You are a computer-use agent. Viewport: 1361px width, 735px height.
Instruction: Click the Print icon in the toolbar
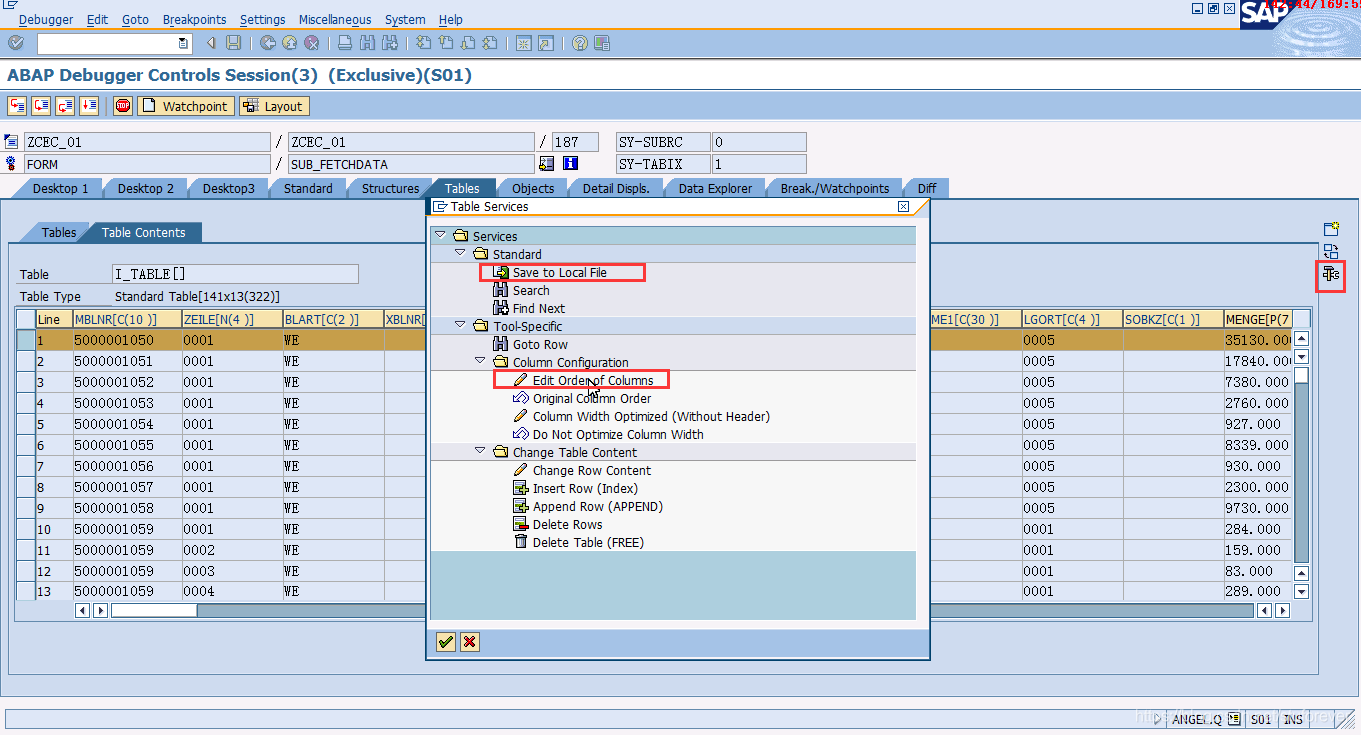point(345,43)
